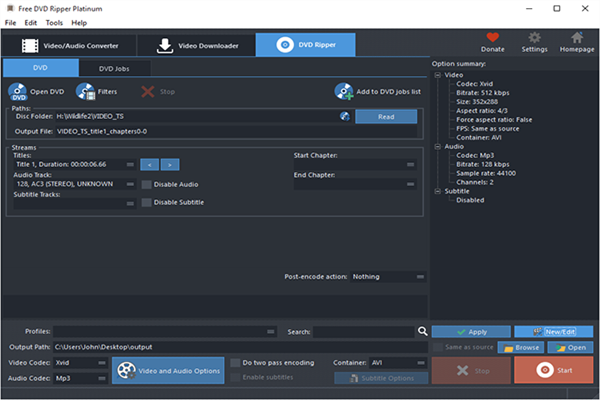Enable the Disable Audio checkbox
Image resolution: width=600 pixels, height=400 pixels.
(x=146, y=184)
